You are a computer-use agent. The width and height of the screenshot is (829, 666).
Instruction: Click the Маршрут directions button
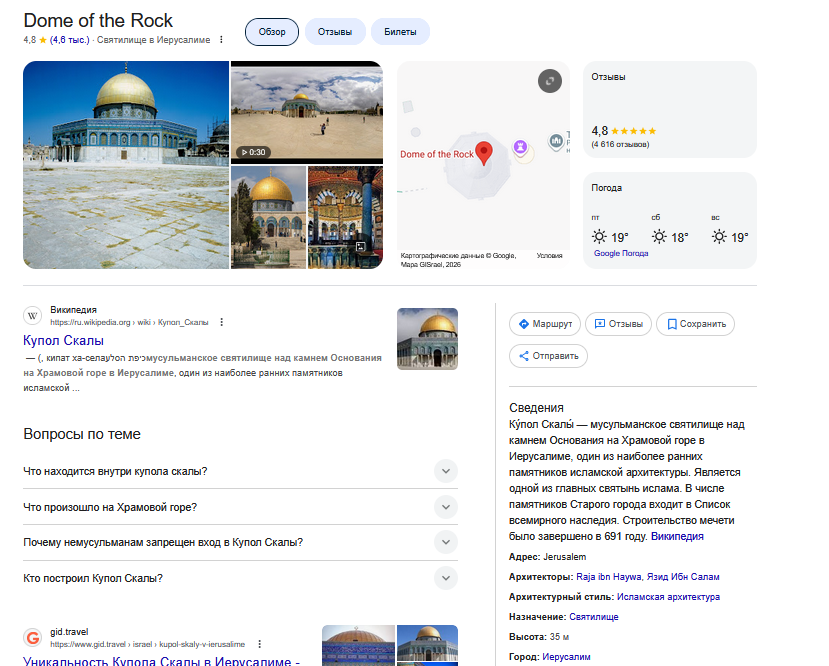[x=545, y=324]
